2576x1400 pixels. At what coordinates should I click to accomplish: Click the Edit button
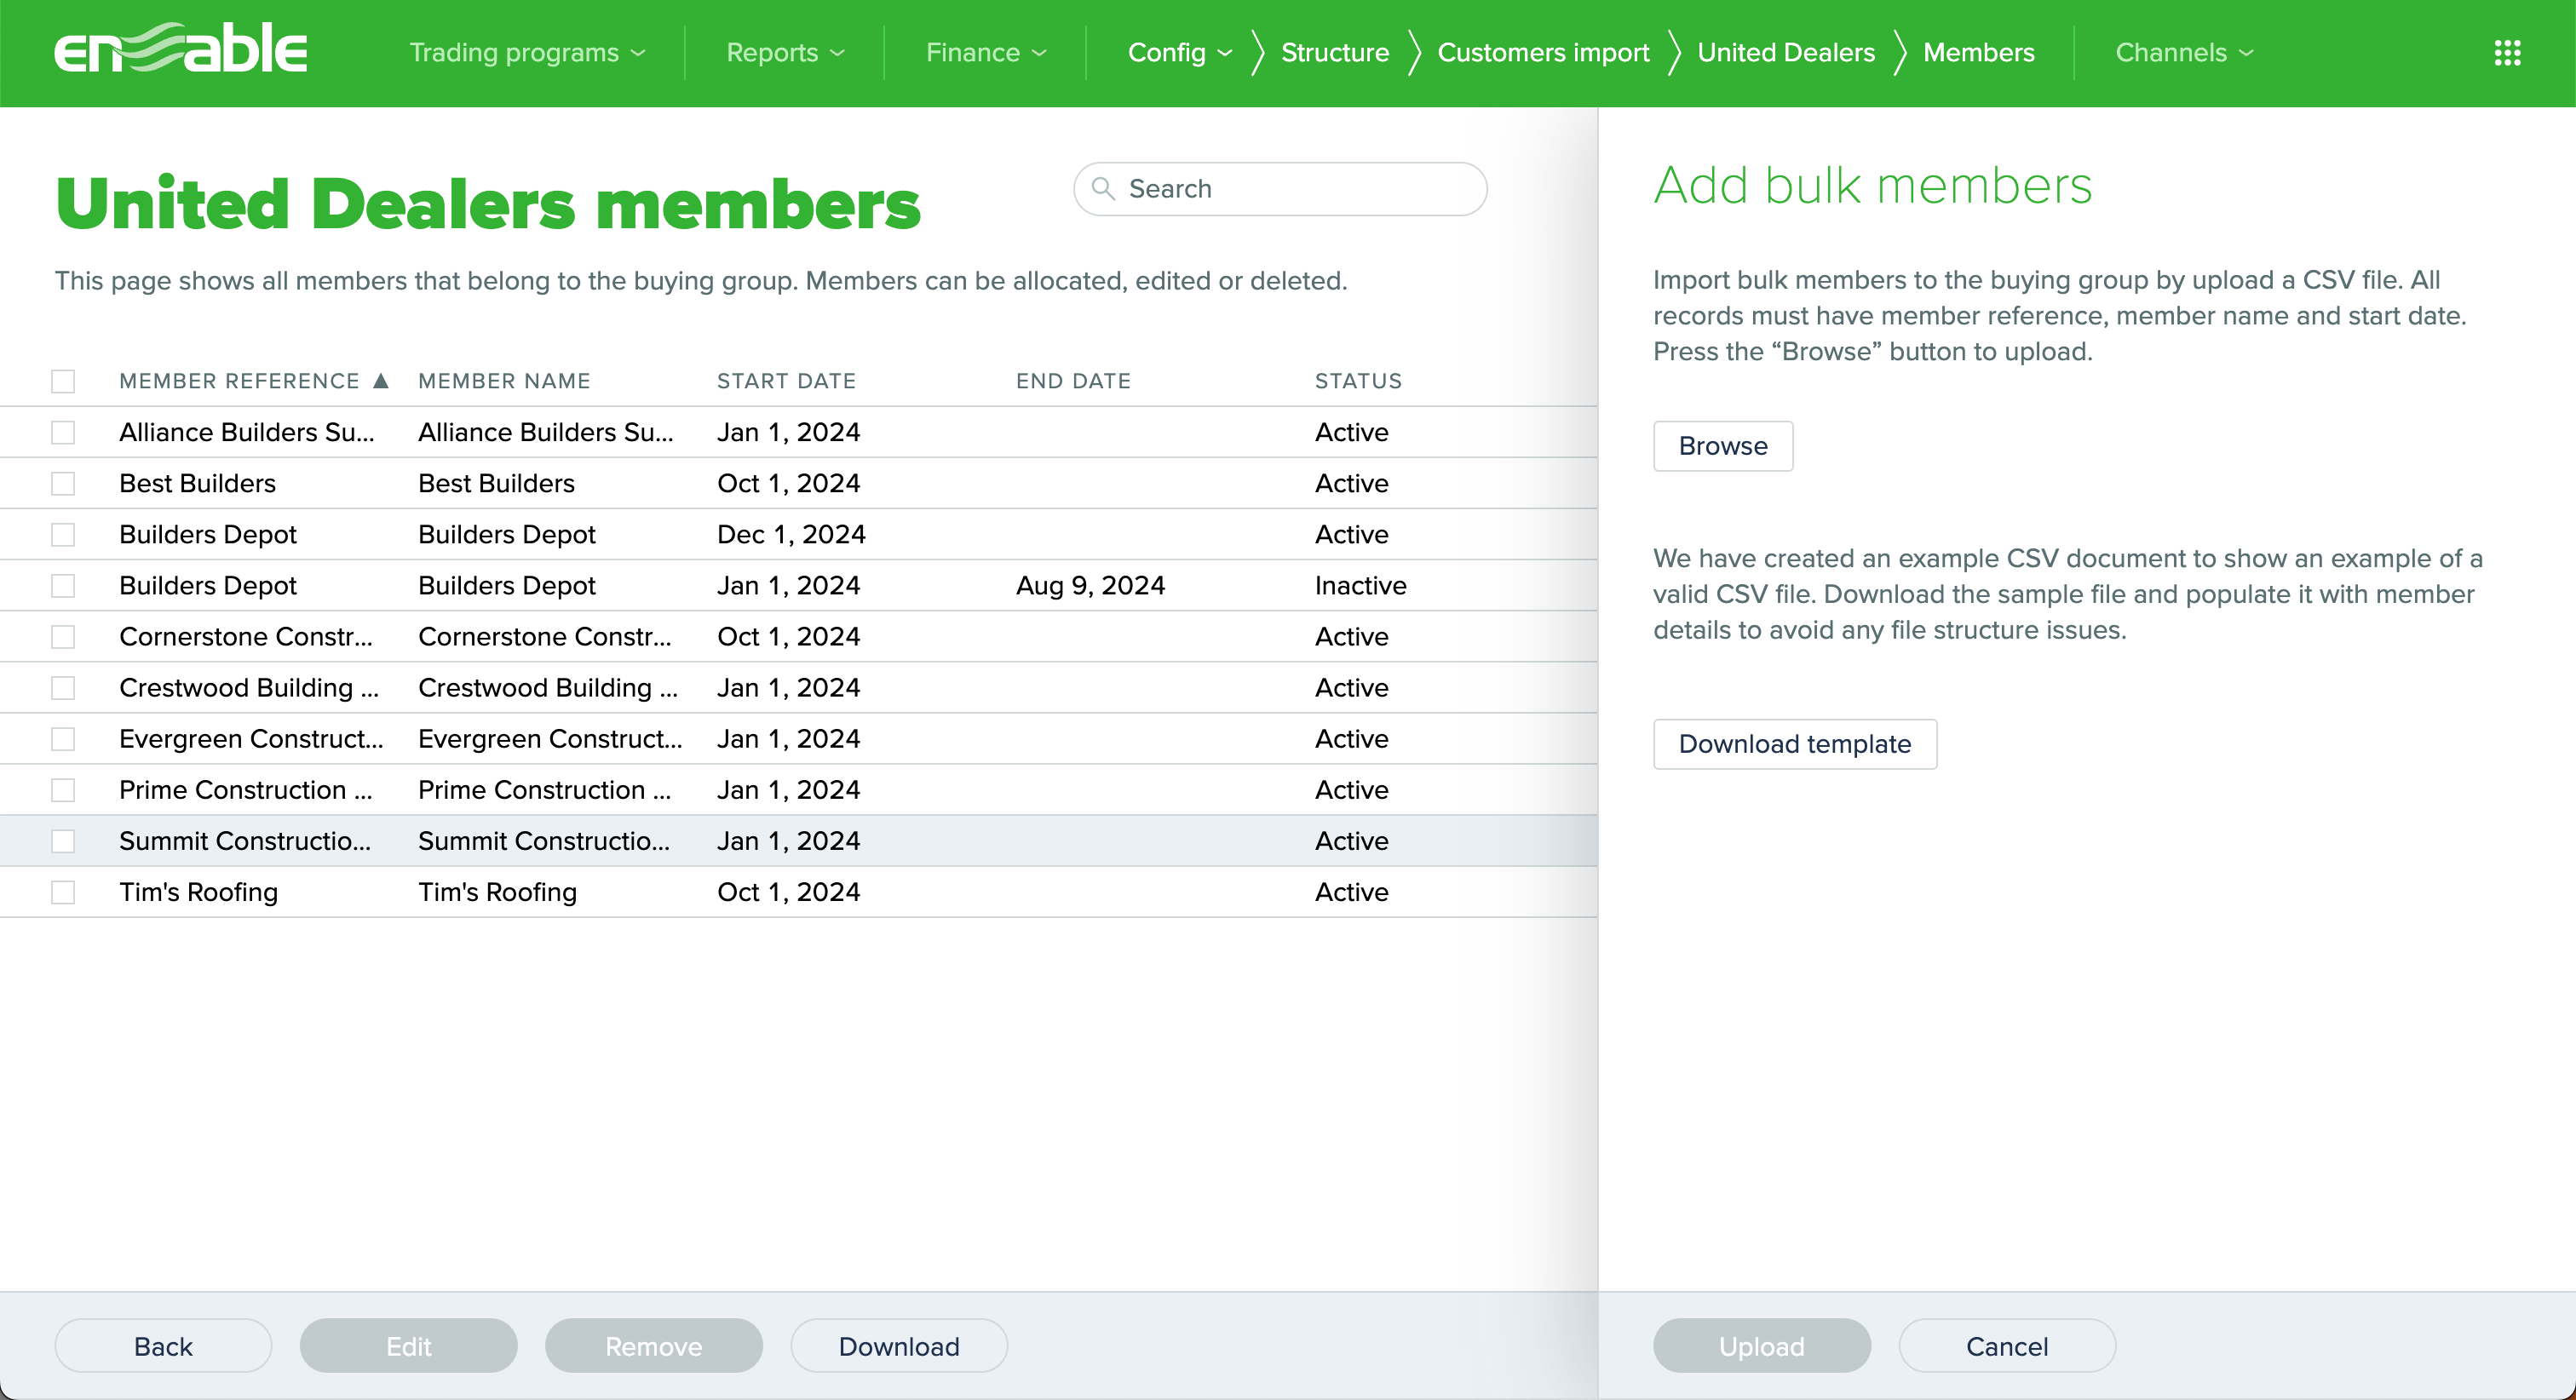408,1345
